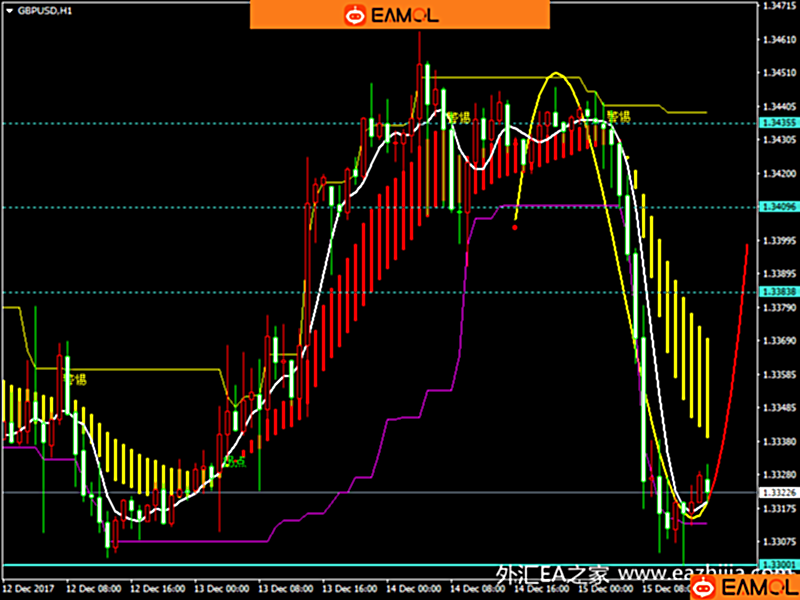Select the 1.33838 price level tag
The width and height of the screenshot is (800, 600).
tap(778, 292)
